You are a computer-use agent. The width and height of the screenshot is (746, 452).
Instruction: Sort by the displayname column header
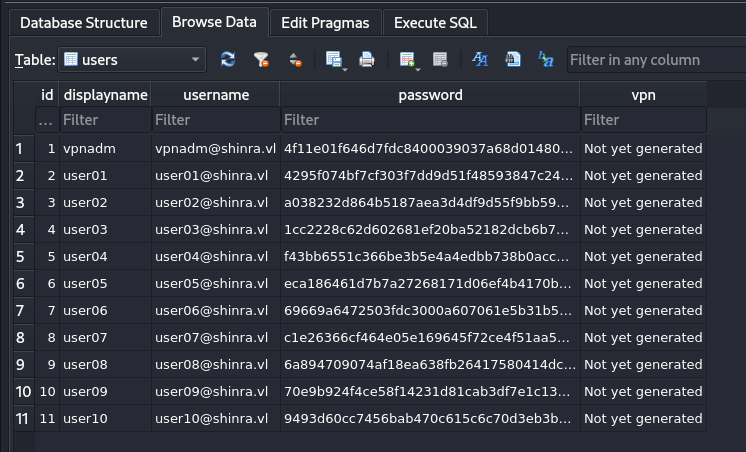(x=105, y=95)
